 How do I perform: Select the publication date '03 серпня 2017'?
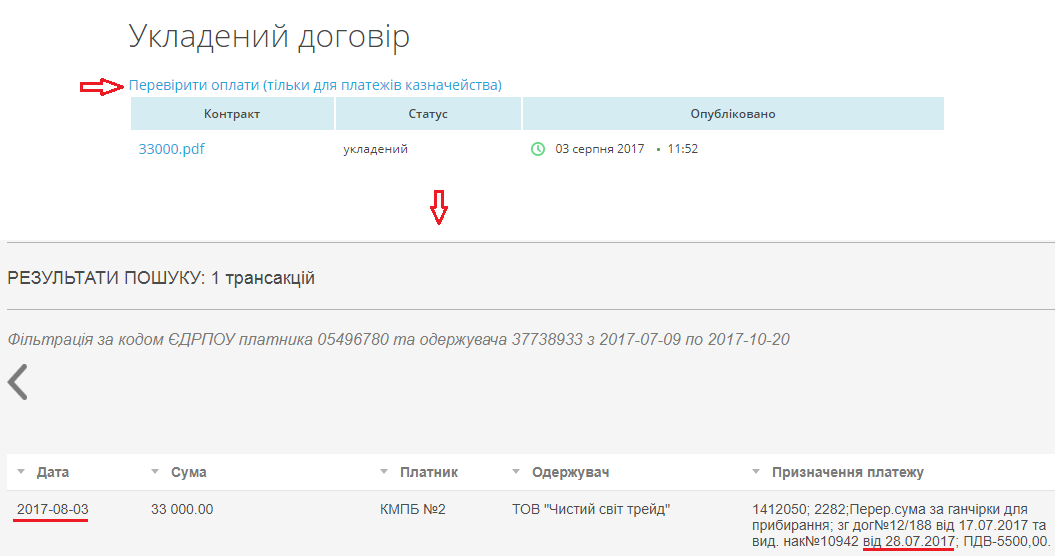click(x=599, y=149)
